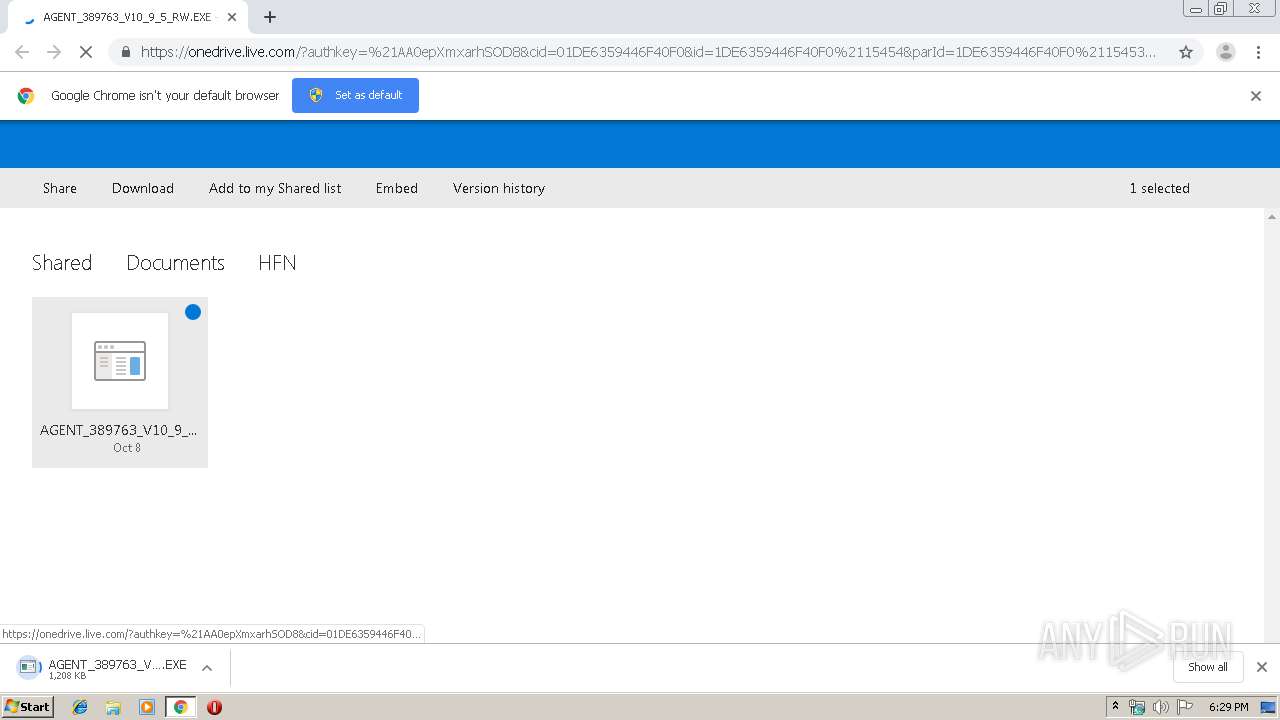Go back in browser history
The height and width of the screenshot is (720, 1280).
[22, 52]
